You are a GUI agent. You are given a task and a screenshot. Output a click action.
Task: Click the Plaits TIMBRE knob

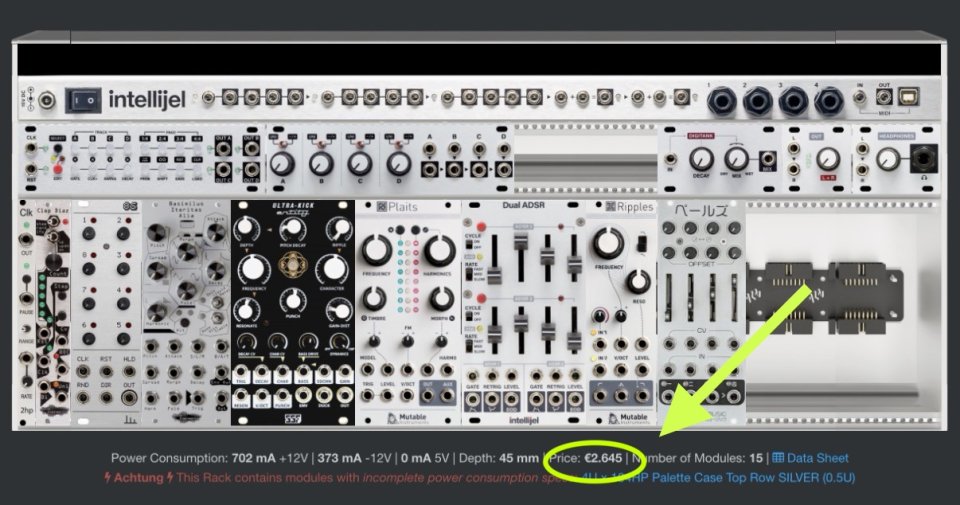375,299
